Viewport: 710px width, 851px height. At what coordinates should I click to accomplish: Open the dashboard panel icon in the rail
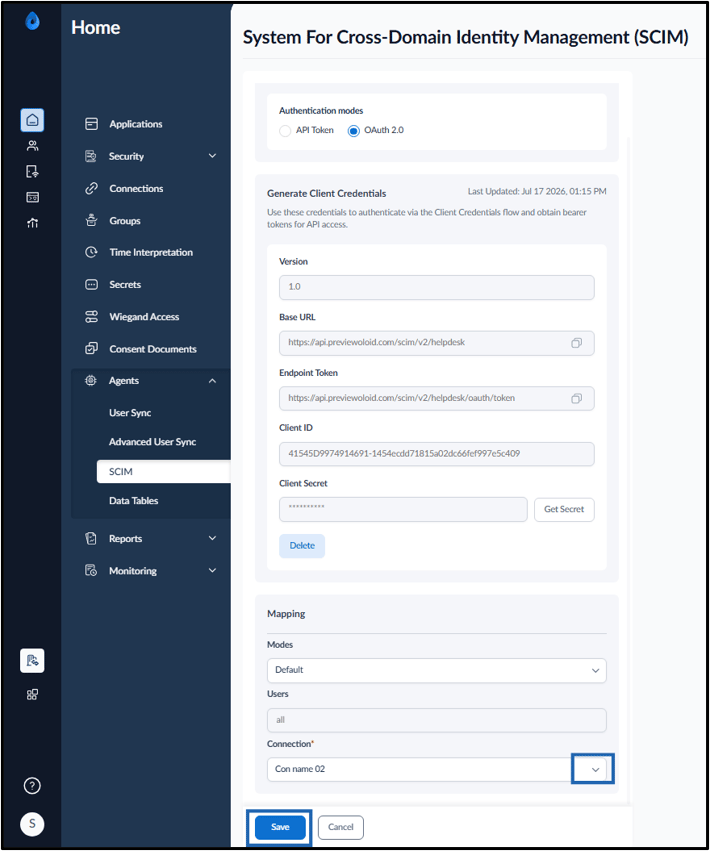point(33,197)
